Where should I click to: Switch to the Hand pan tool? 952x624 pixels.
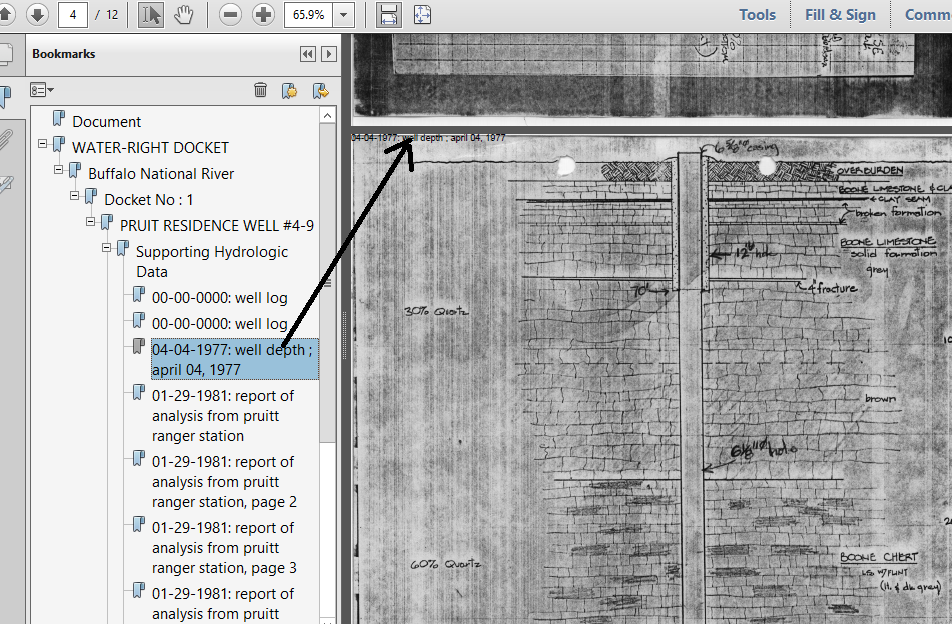tap(183, 14)
